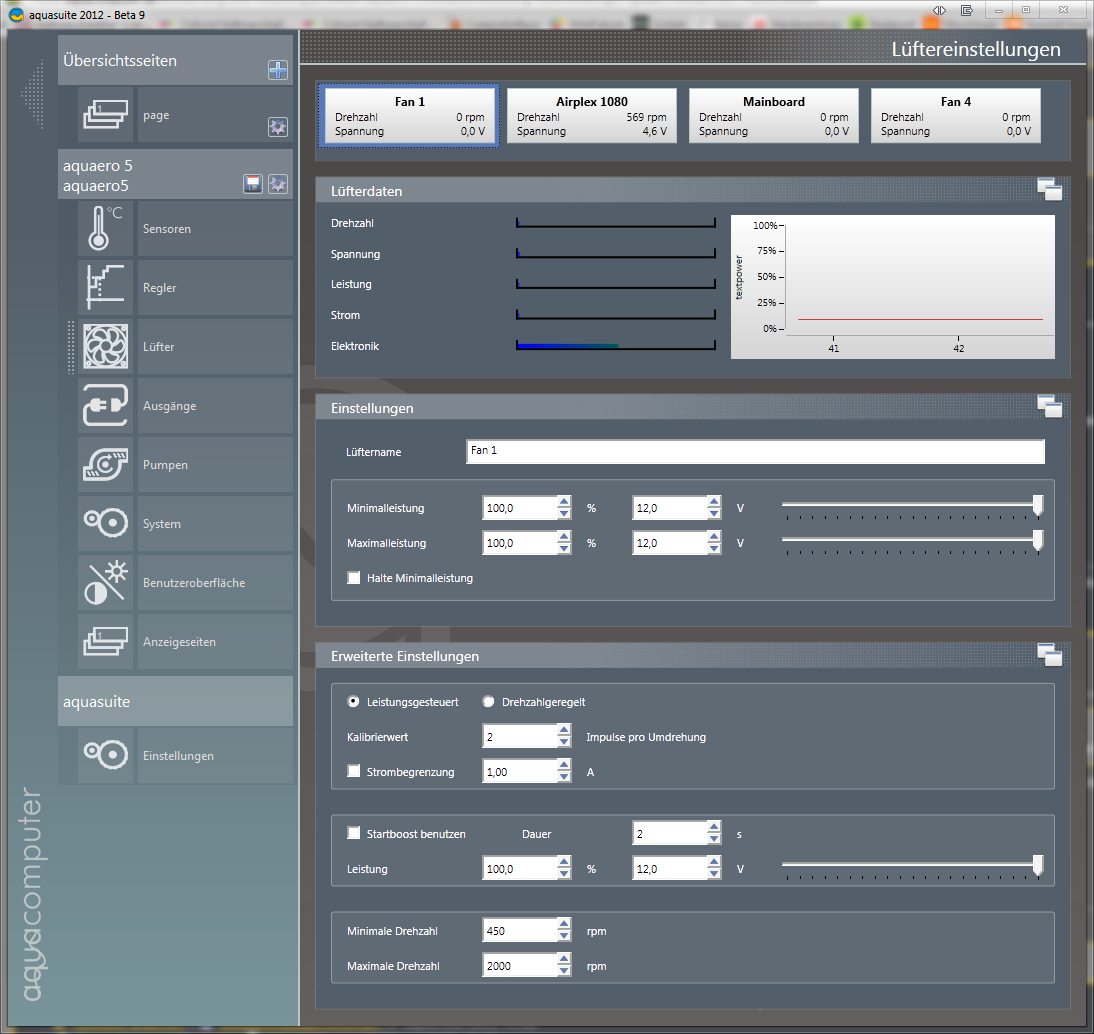Collapse the Einstellungen panel
This screenshot has height=1034, width=1094.
[1049, 406]
